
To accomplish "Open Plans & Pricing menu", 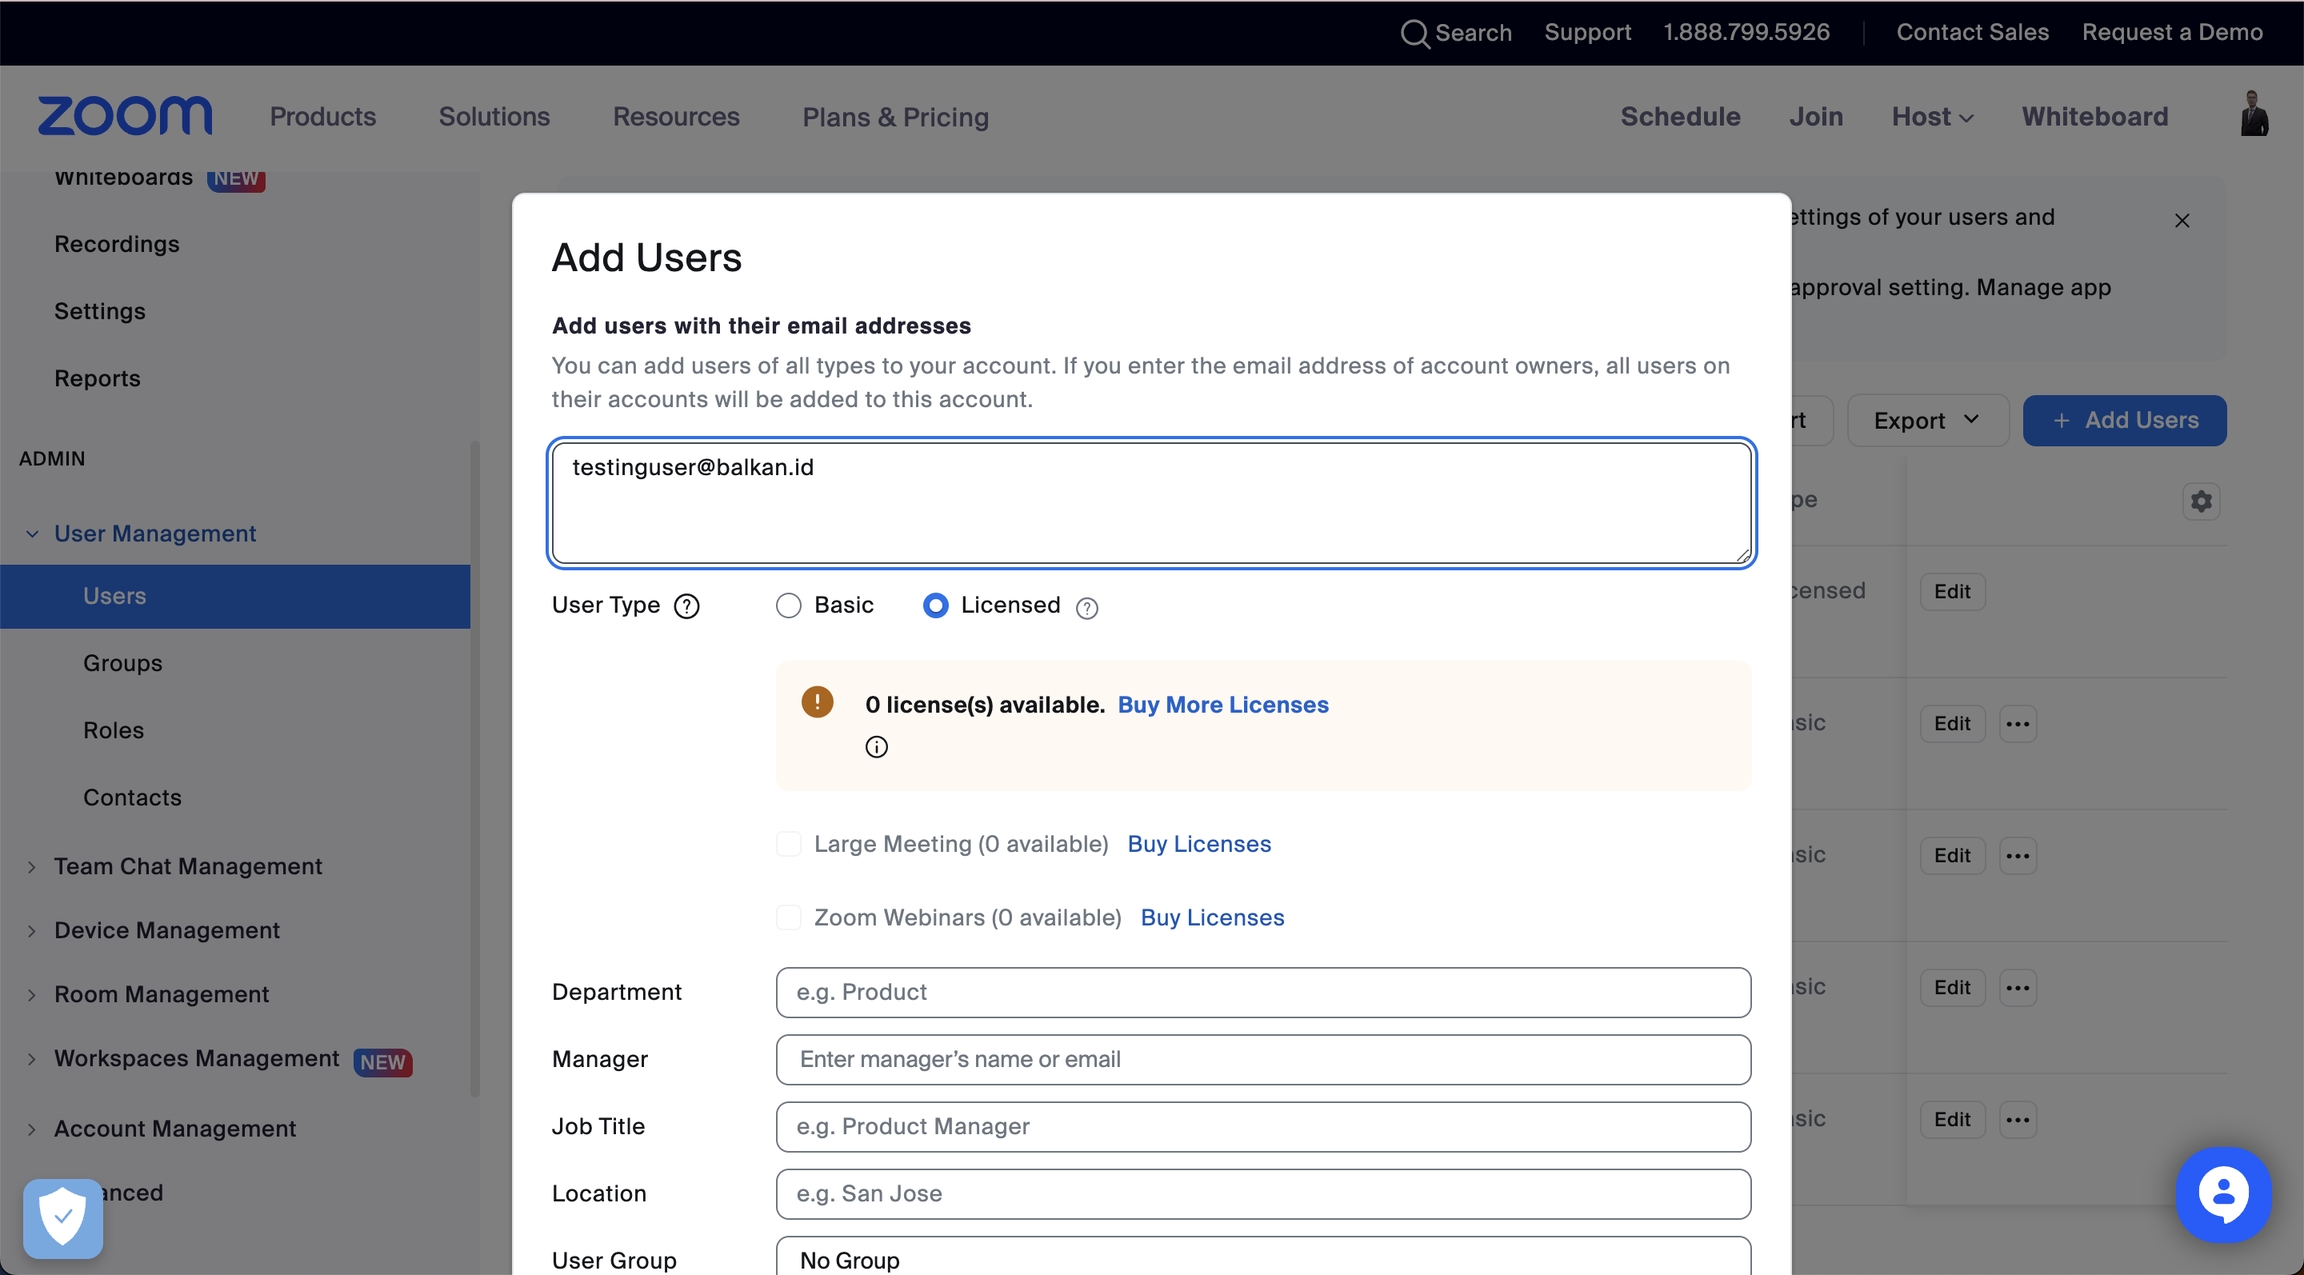I will click(895, 117).
